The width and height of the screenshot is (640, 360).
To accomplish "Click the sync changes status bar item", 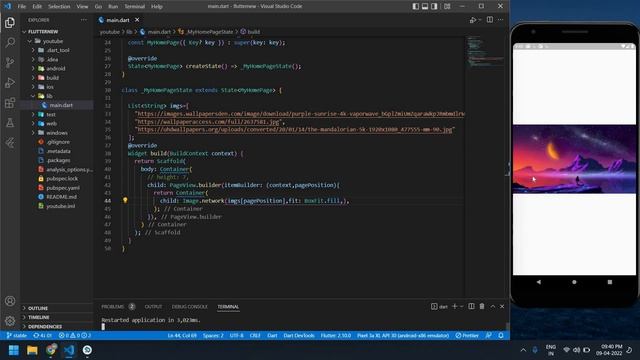I will tap(42, 335).
